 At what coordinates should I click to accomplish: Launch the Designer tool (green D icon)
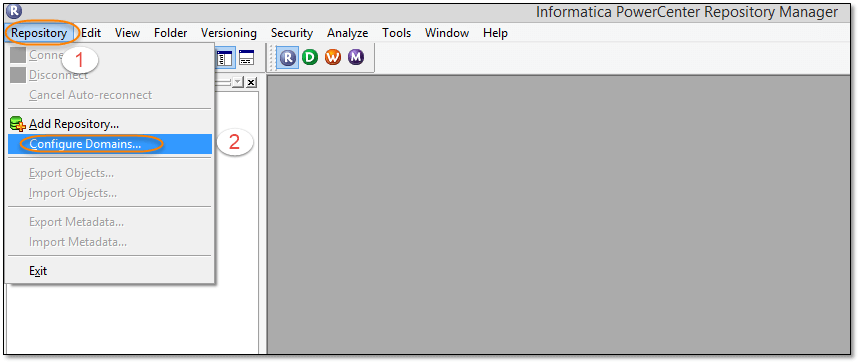pos(310,57)
